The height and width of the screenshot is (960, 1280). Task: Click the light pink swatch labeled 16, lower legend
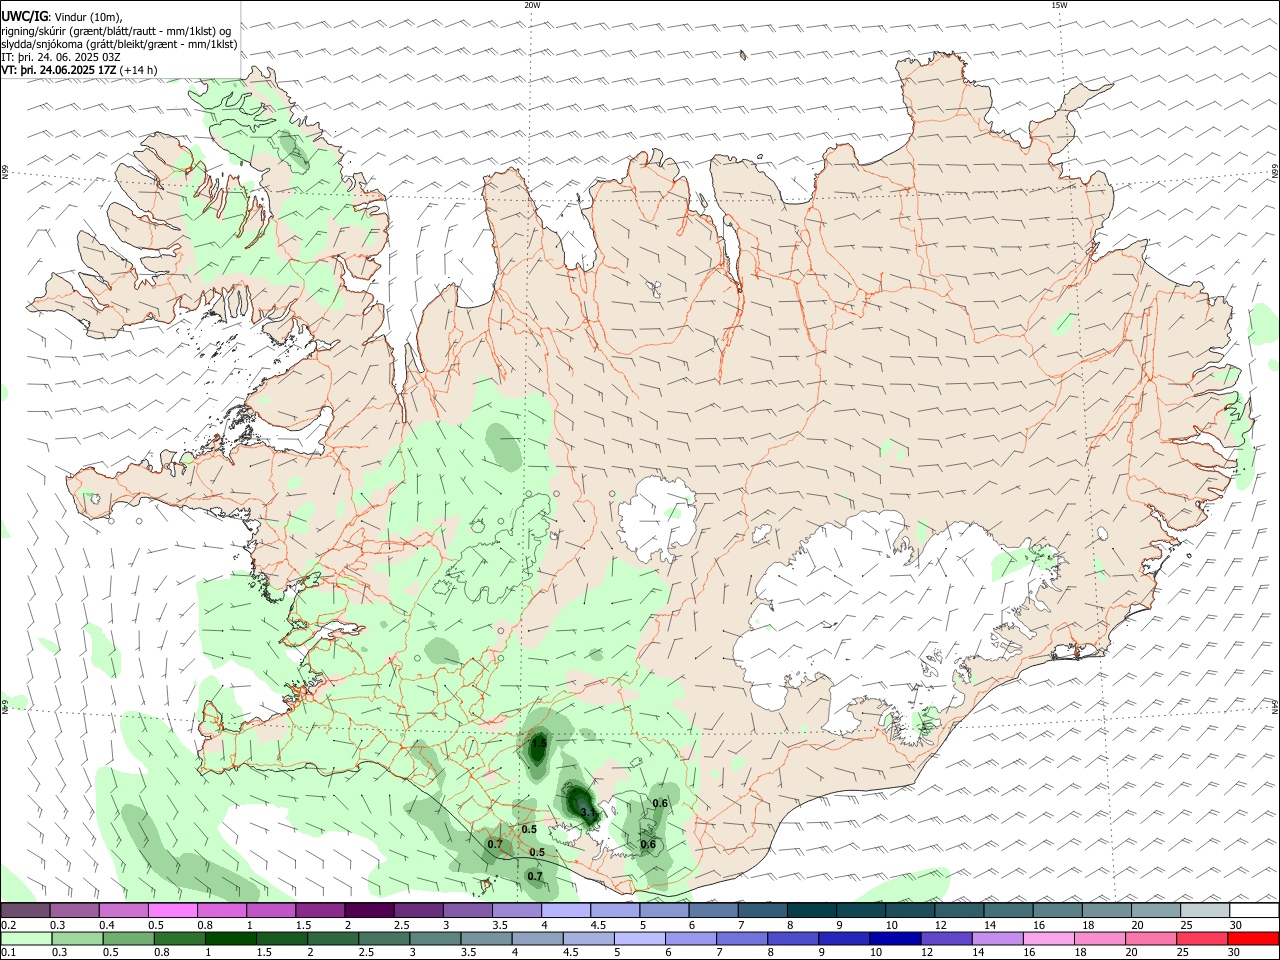pos(1047,939)
